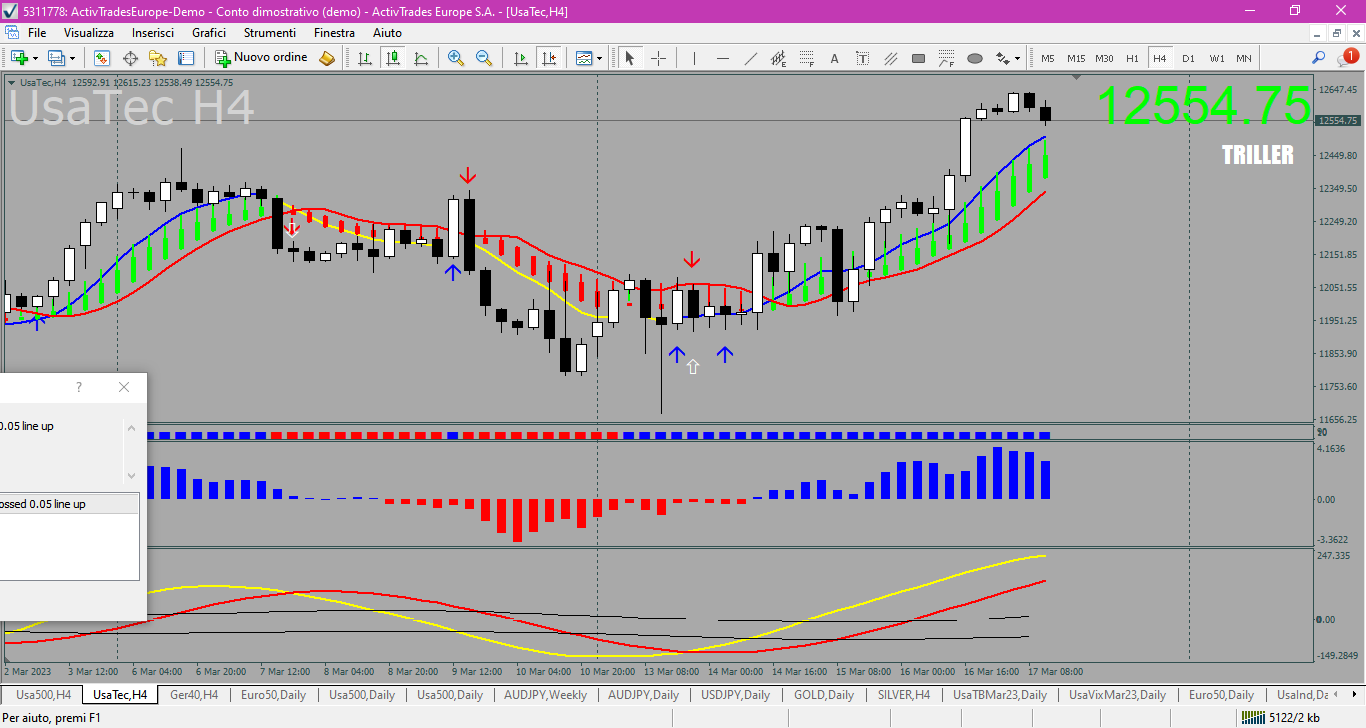
Task: Draw a trendline
Action: coord(751,58)
